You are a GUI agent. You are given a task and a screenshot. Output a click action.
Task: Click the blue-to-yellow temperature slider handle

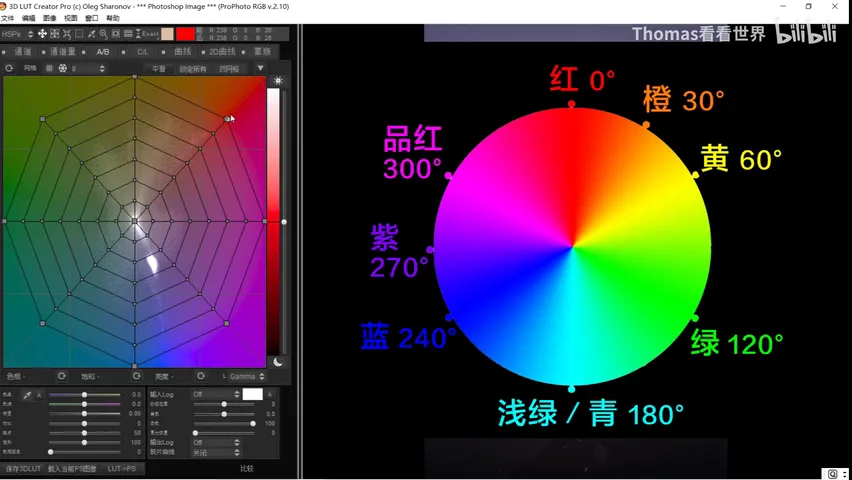[84, 395]
